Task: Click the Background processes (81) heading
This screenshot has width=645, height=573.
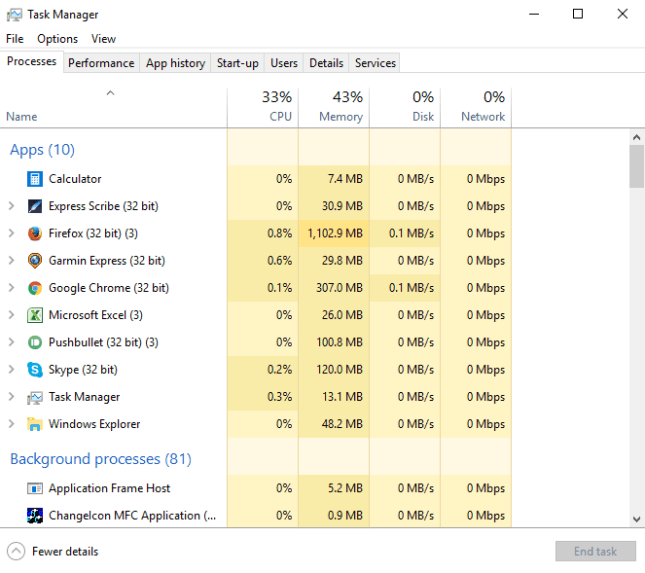Action: coord(101,459)
